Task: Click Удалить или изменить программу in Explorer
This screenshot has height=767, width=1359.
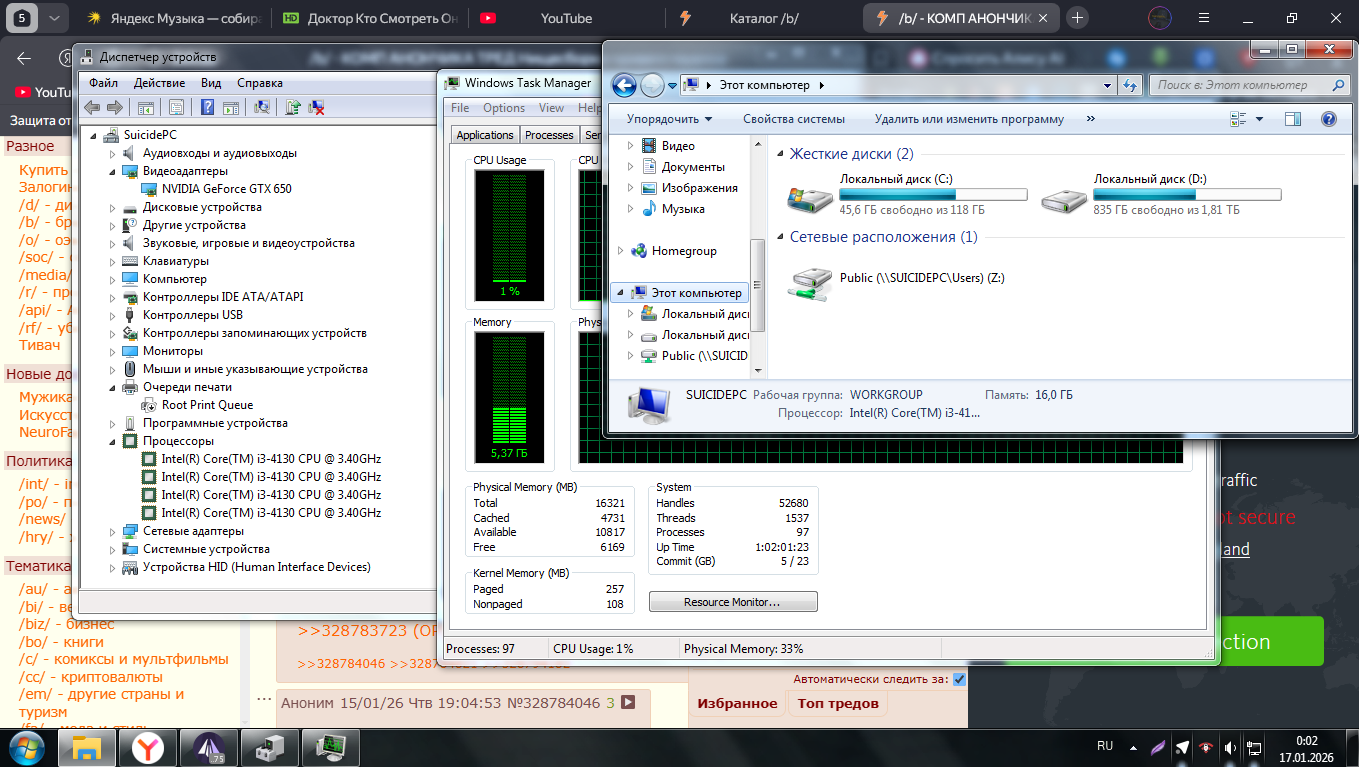Action: (969, 119)
